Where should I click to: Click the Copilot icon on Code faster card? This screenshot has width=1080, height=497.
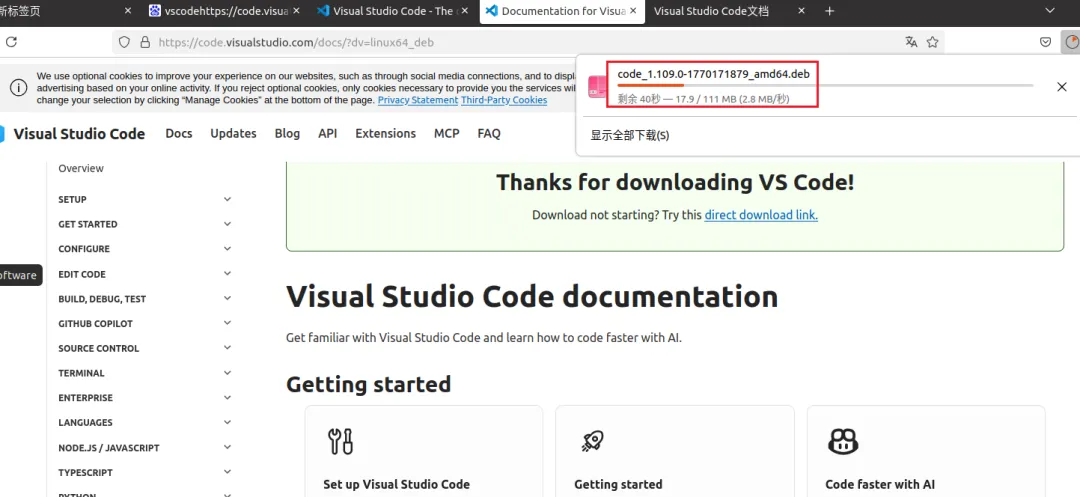click(843, 441)
